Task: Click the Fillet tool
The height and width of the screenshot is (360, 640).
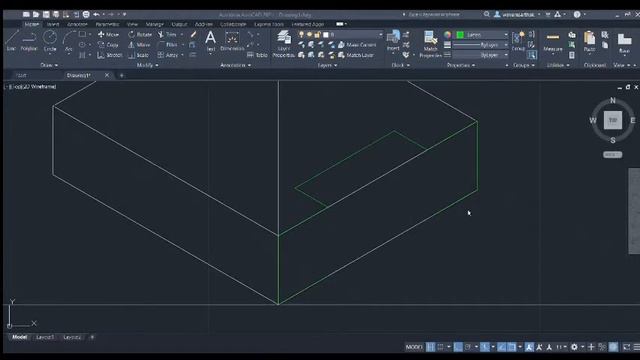Action: click(x=168, y=44)
